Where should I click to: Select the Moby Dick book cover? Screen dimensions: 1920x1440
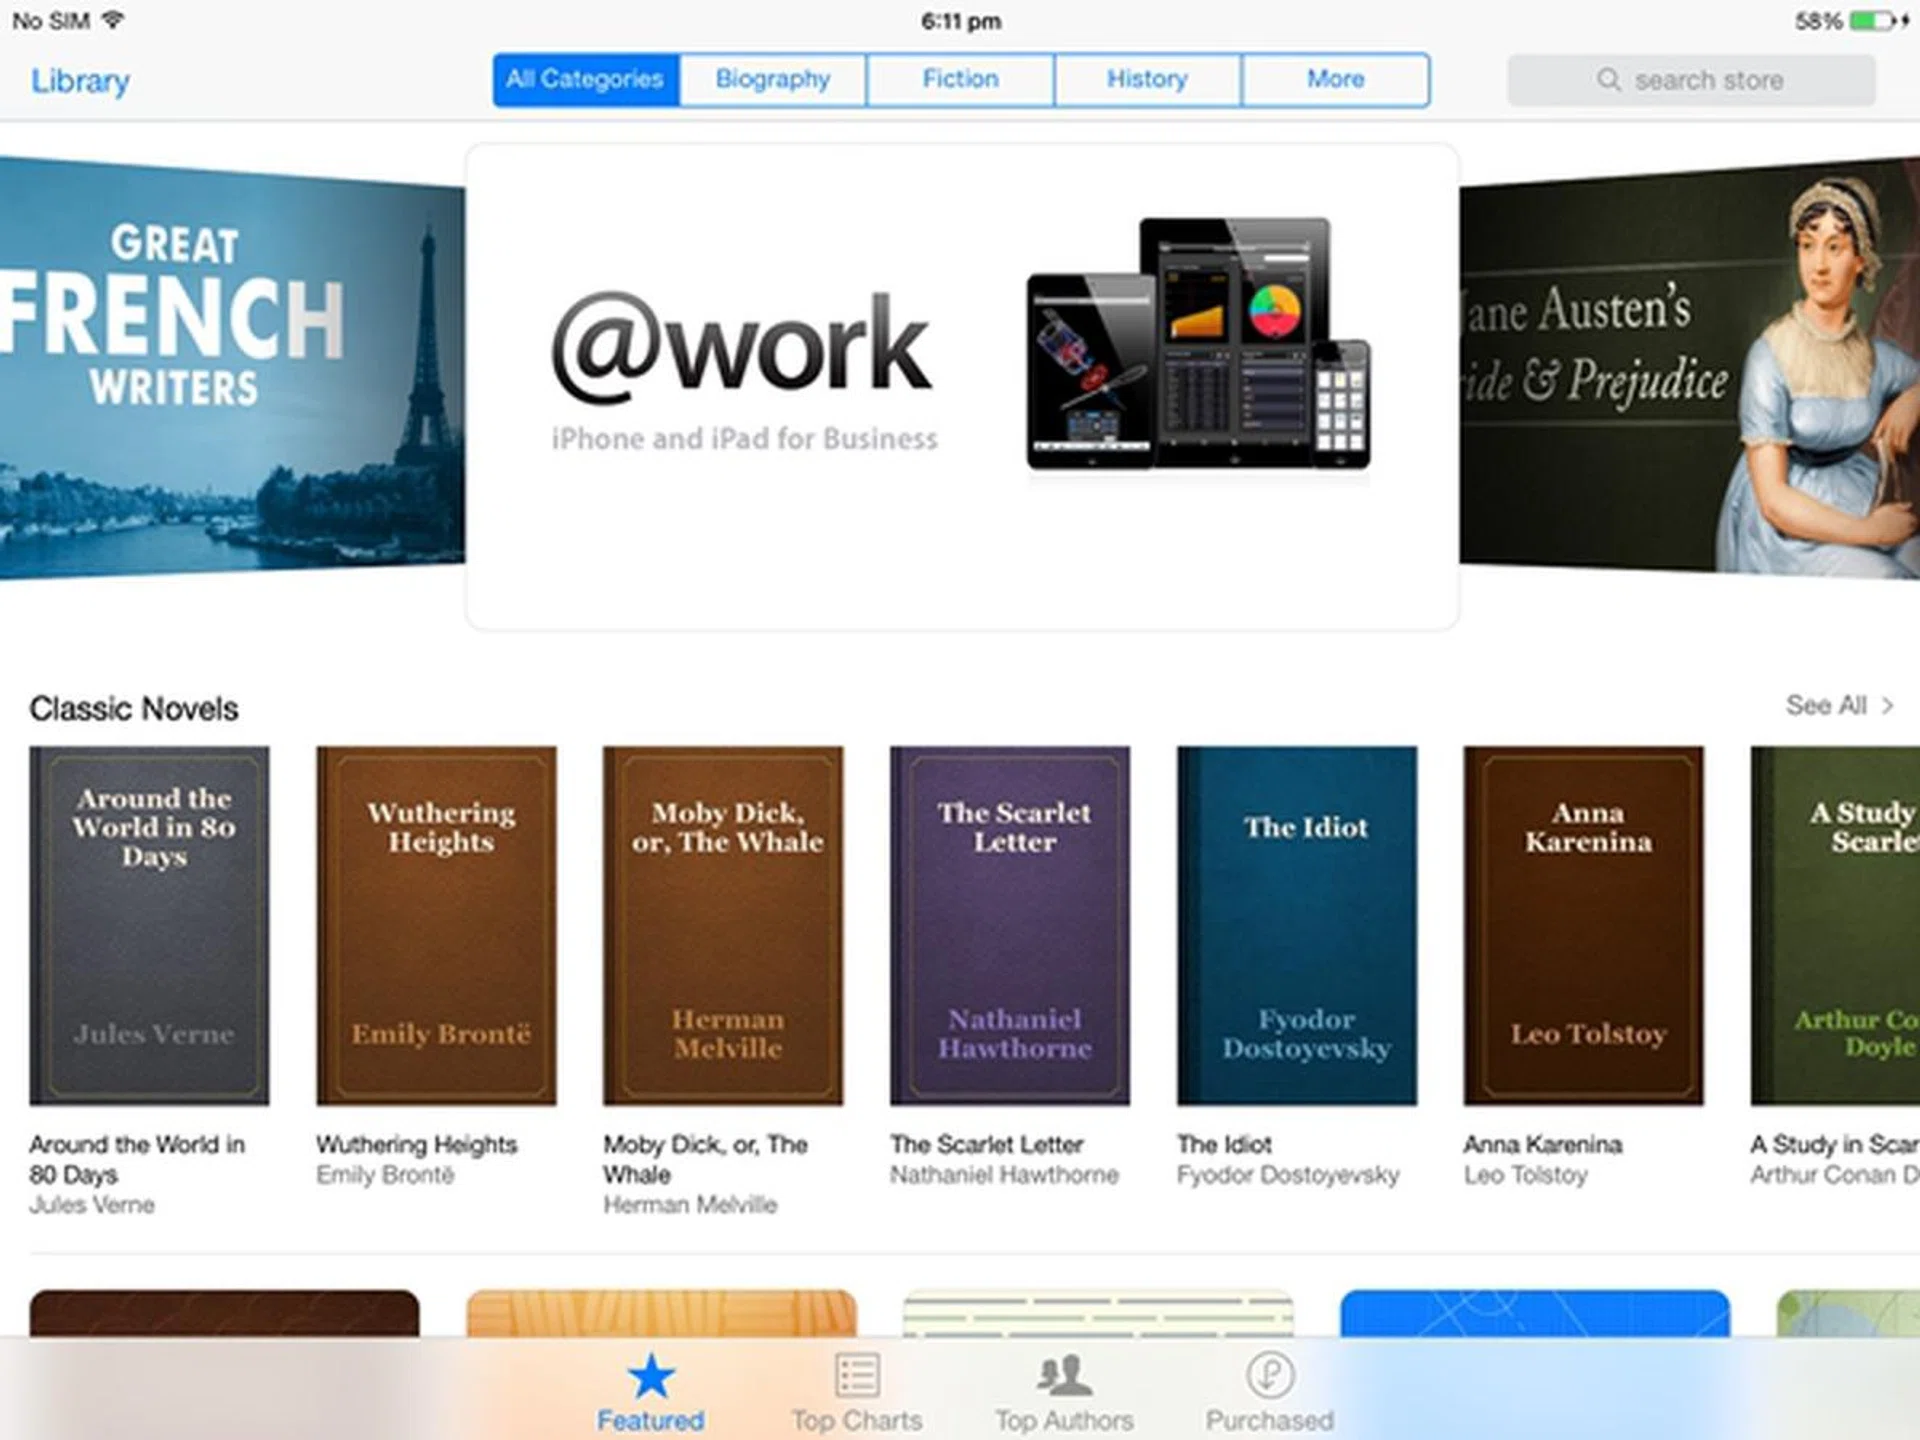pos(722,925)
